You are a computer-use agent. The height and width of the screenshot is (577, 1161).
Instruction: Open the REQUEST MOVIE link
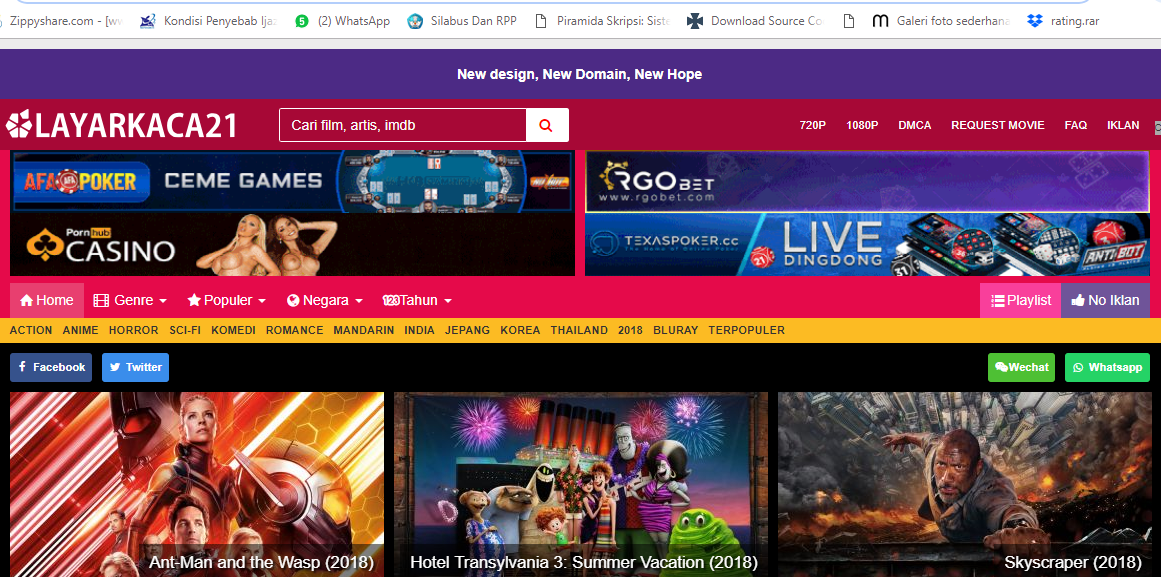(x=997, y=125)
